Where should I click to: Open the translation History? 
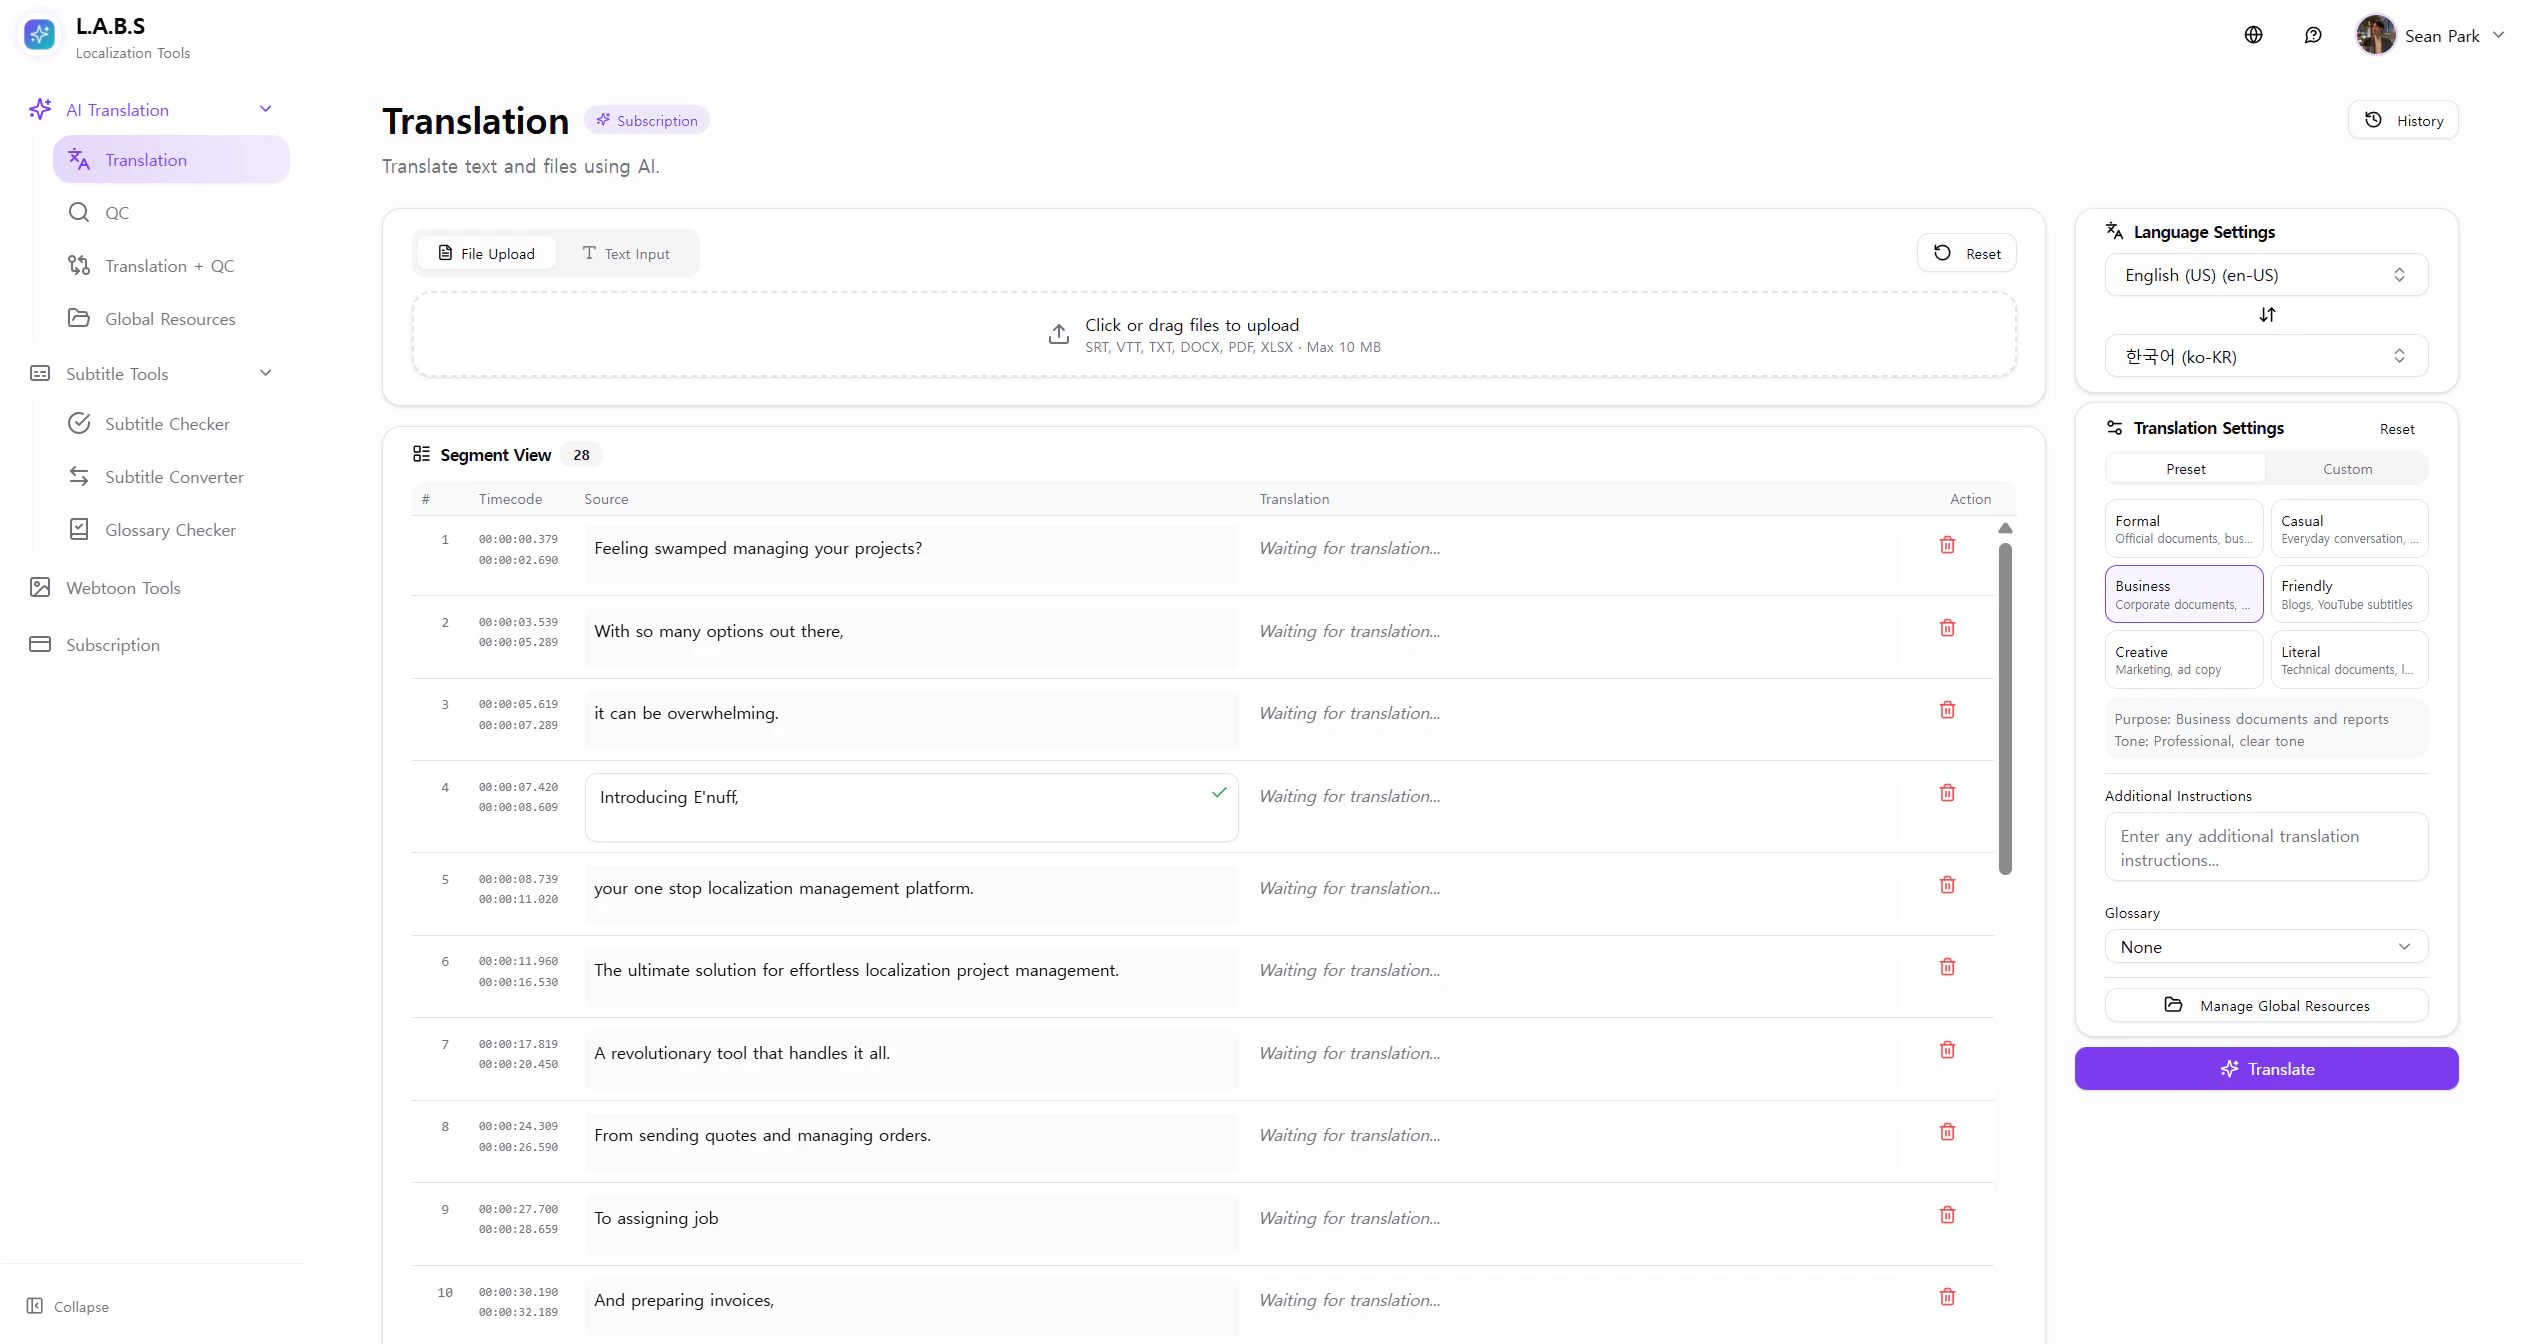pyautogui.click(x=2402, y=121)
